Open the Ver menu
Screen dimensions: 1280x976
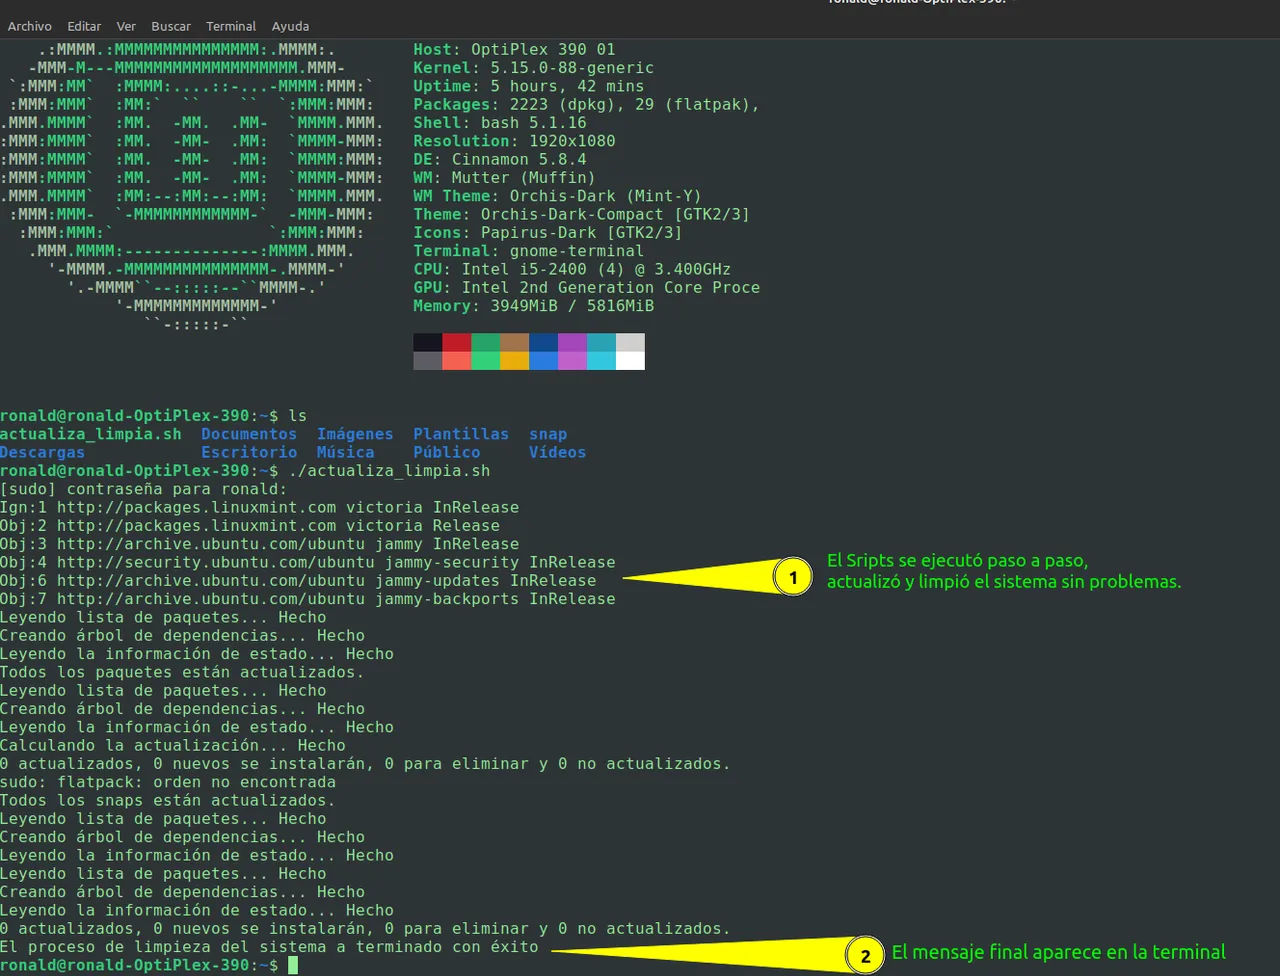click(126, 26)
